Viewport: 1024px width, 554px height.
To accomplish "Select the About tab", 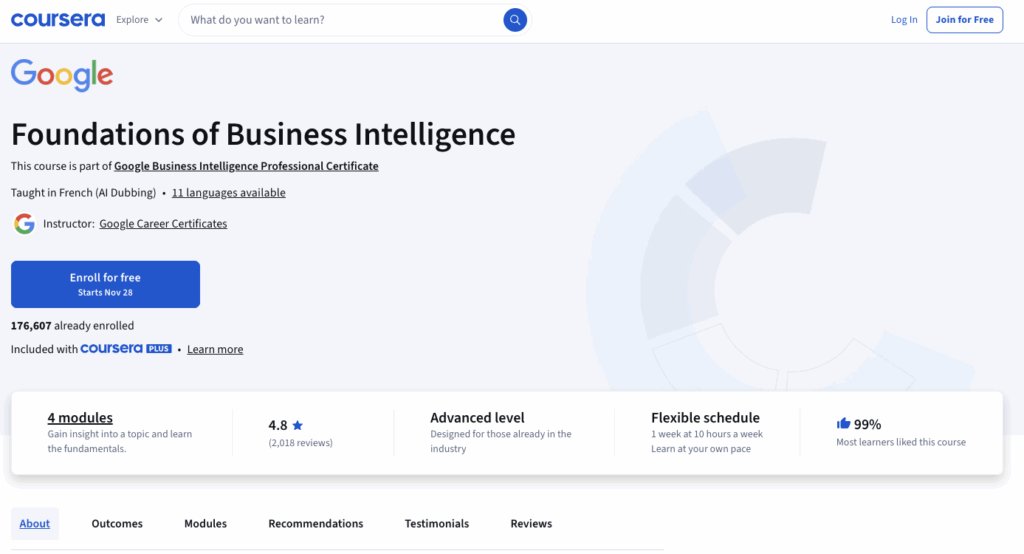I will (x=35, y=523).
